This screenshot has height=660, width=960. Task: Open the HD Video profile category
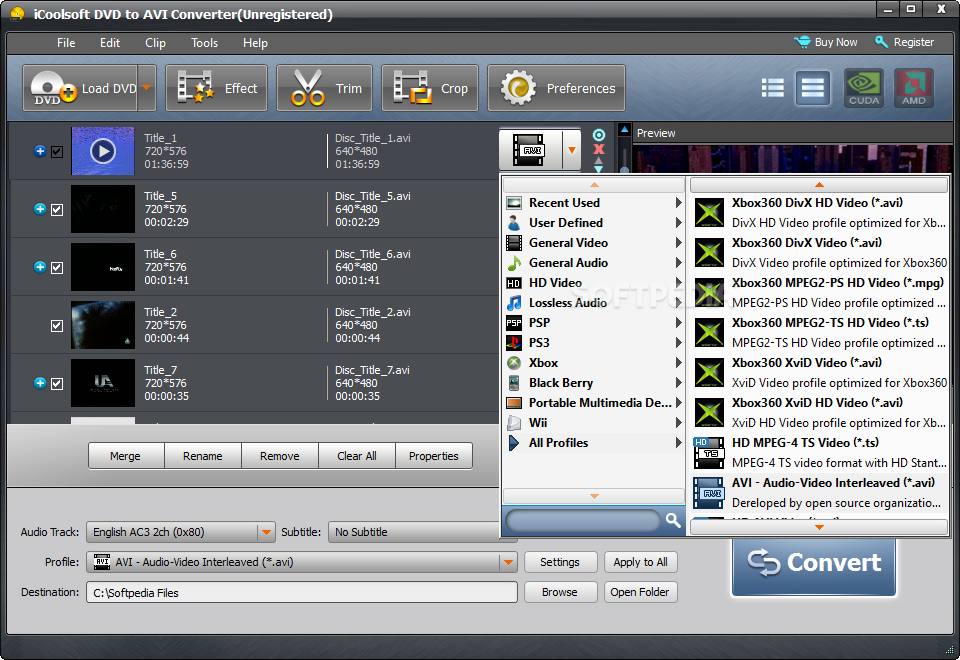click(594, 283)
